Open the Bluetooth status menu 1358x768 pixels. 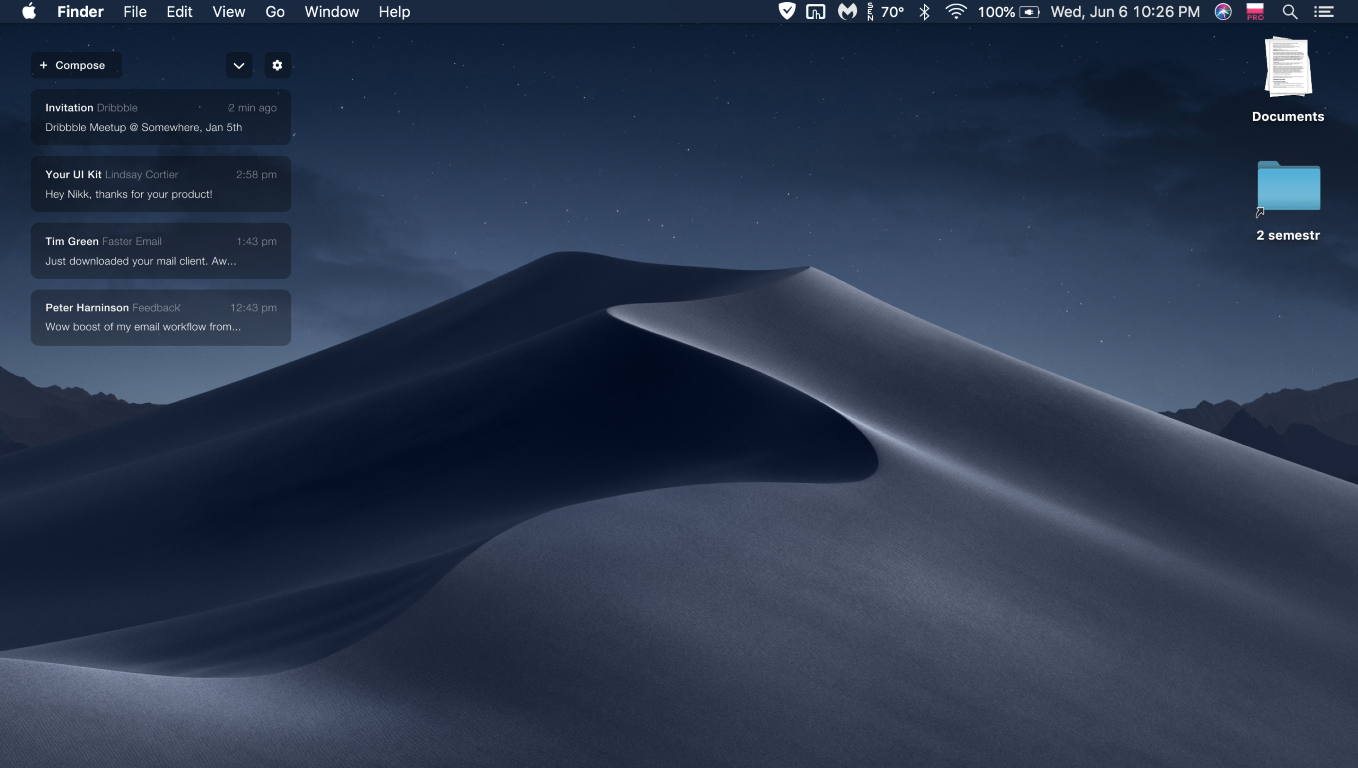coord(925,12)
